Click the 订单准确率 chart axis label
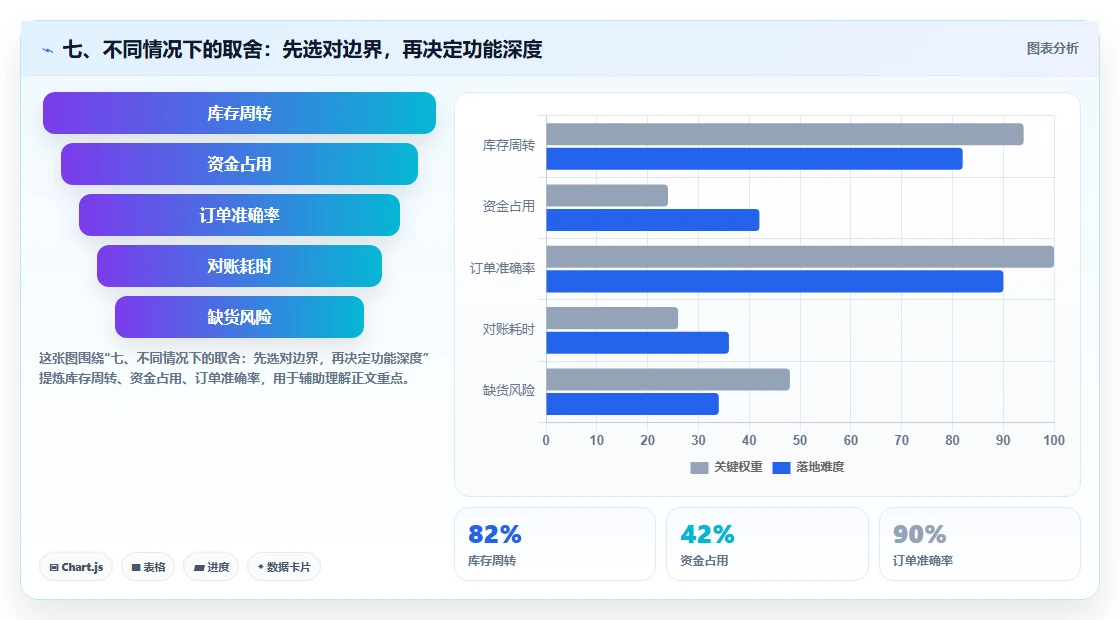Viewport: 1120px width, 620px height. coord(502,269)
